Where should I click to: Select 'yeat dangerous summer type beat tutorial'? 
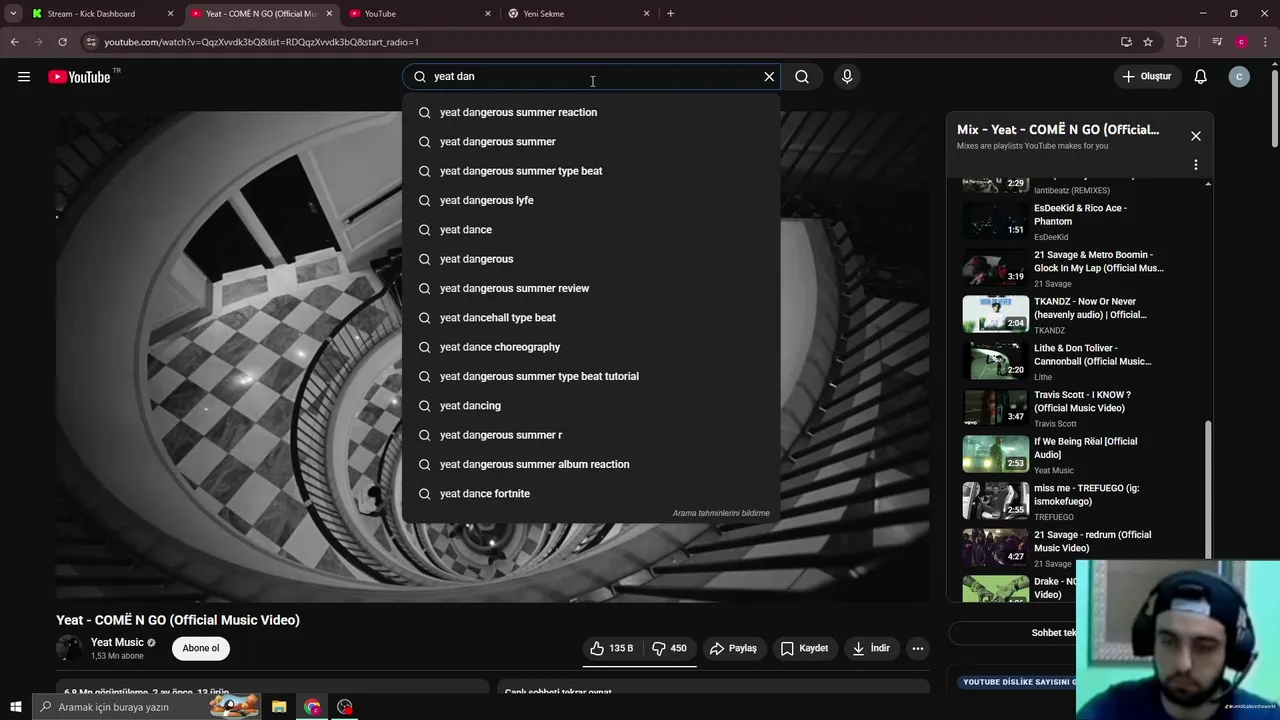(x=591, y=376)
